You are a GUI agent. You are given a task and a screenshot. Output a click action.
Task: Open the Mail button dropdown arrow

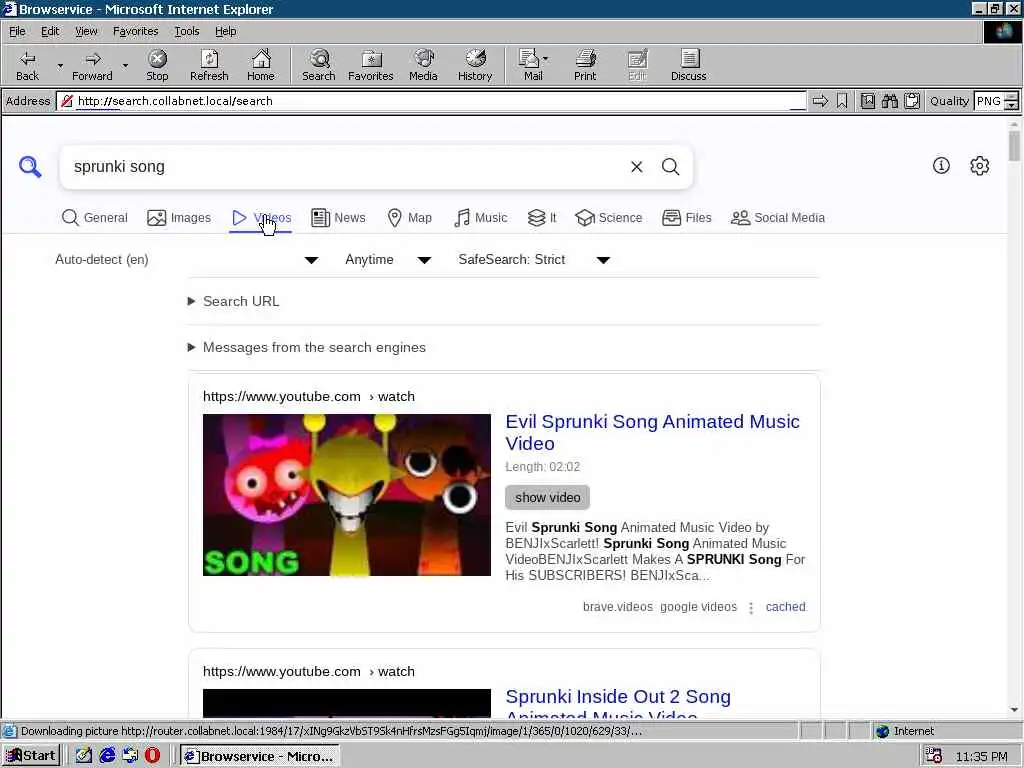(x=545, y=59)
